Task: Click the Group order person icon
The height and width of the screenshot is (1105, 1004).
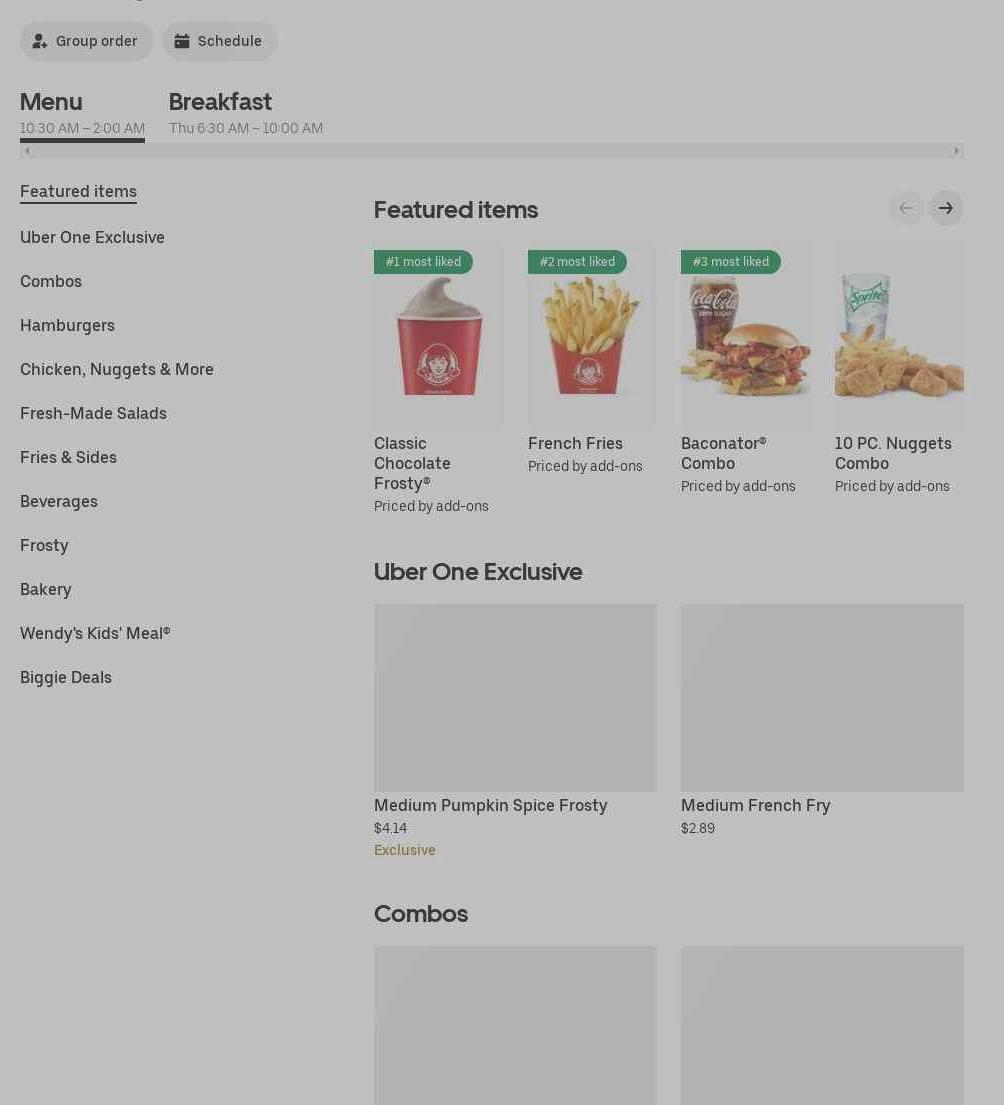Action: click(40, 41)
